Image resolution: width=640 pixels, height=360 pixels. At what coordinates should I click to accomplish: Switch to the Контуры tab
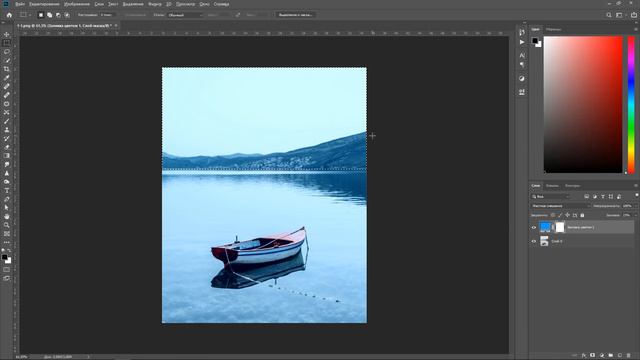(572, 186)
